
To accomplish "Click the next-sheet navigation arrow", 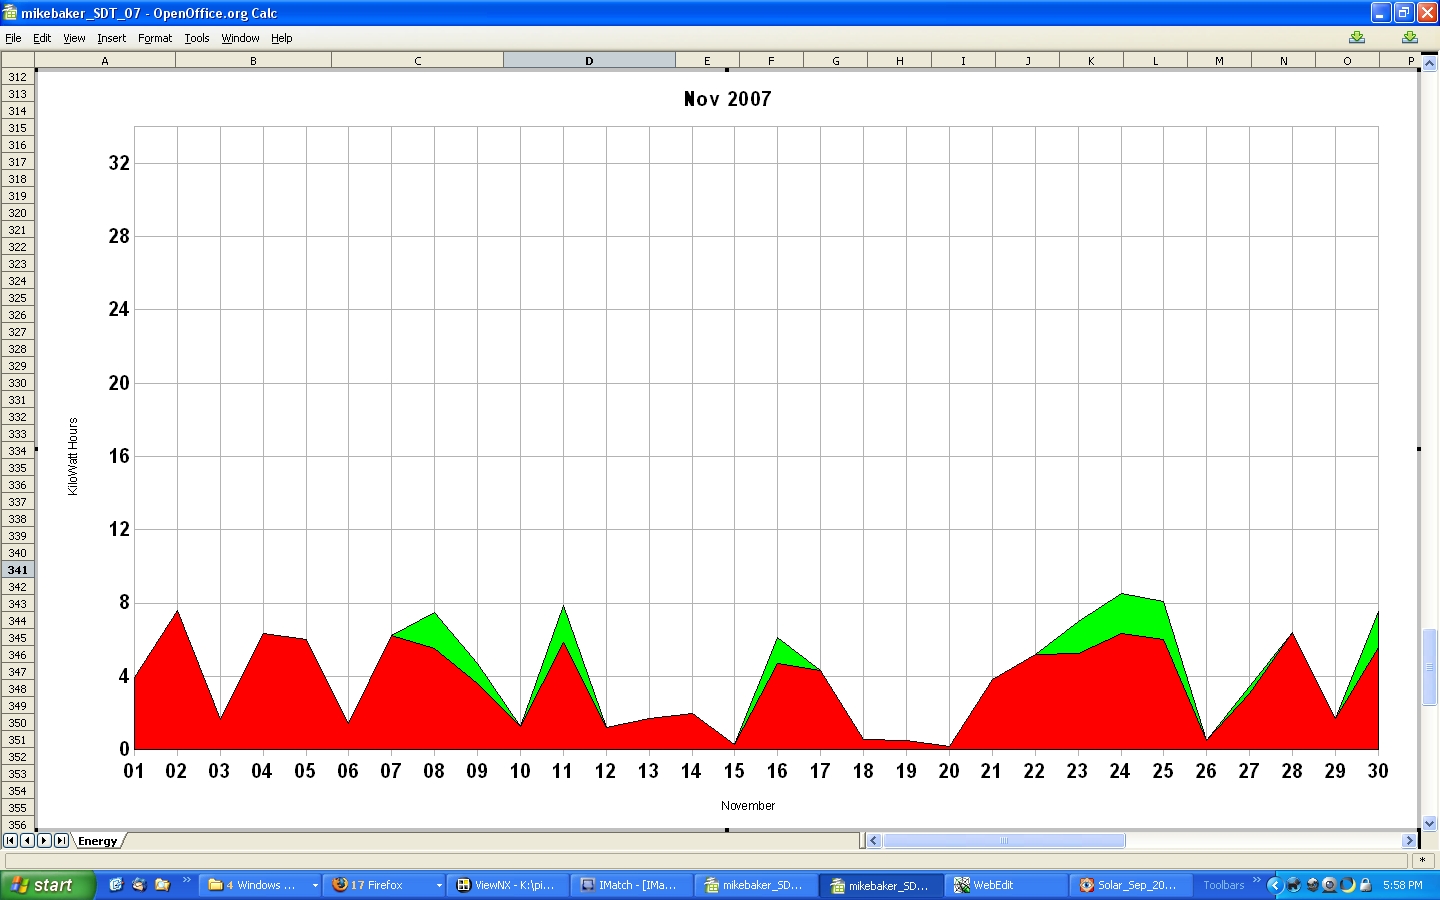I will click(x=44, y=841).
